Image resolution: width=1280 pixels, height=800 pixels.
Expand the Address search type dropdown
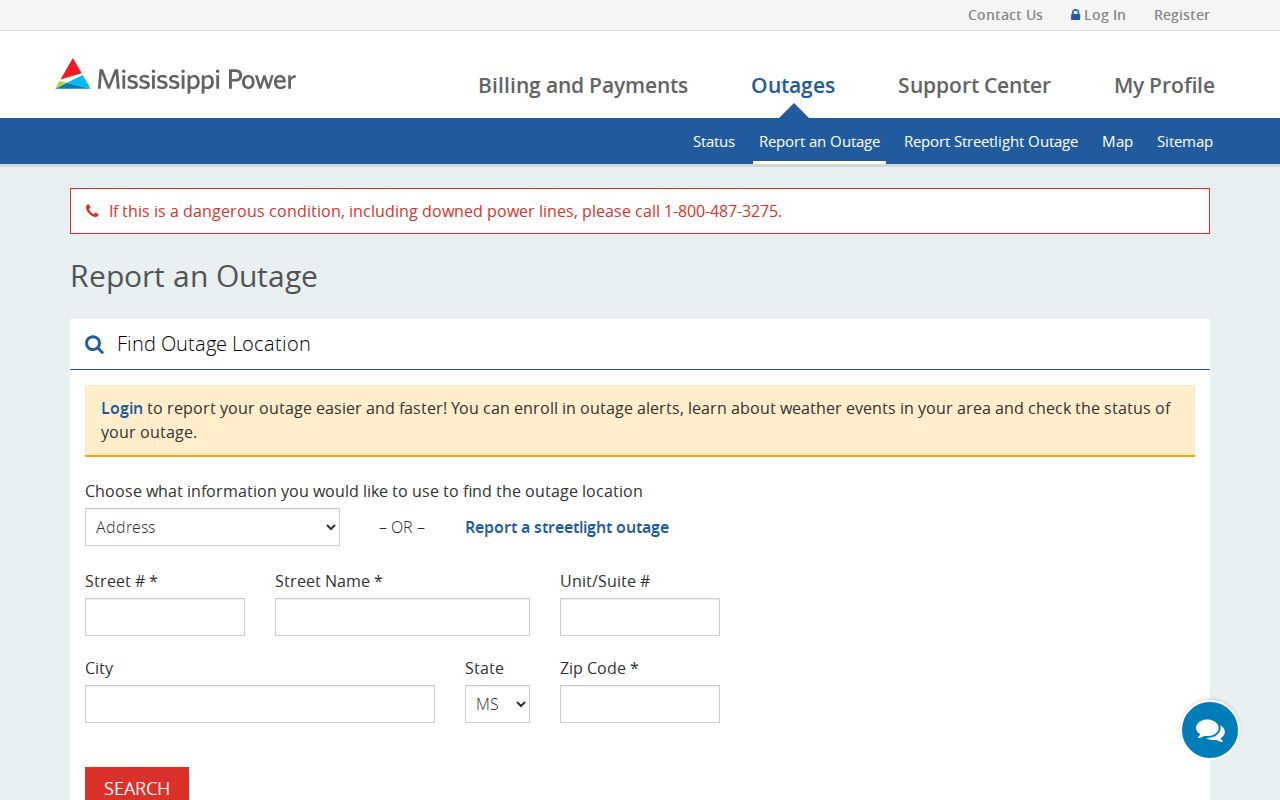(x=212, y=527)
